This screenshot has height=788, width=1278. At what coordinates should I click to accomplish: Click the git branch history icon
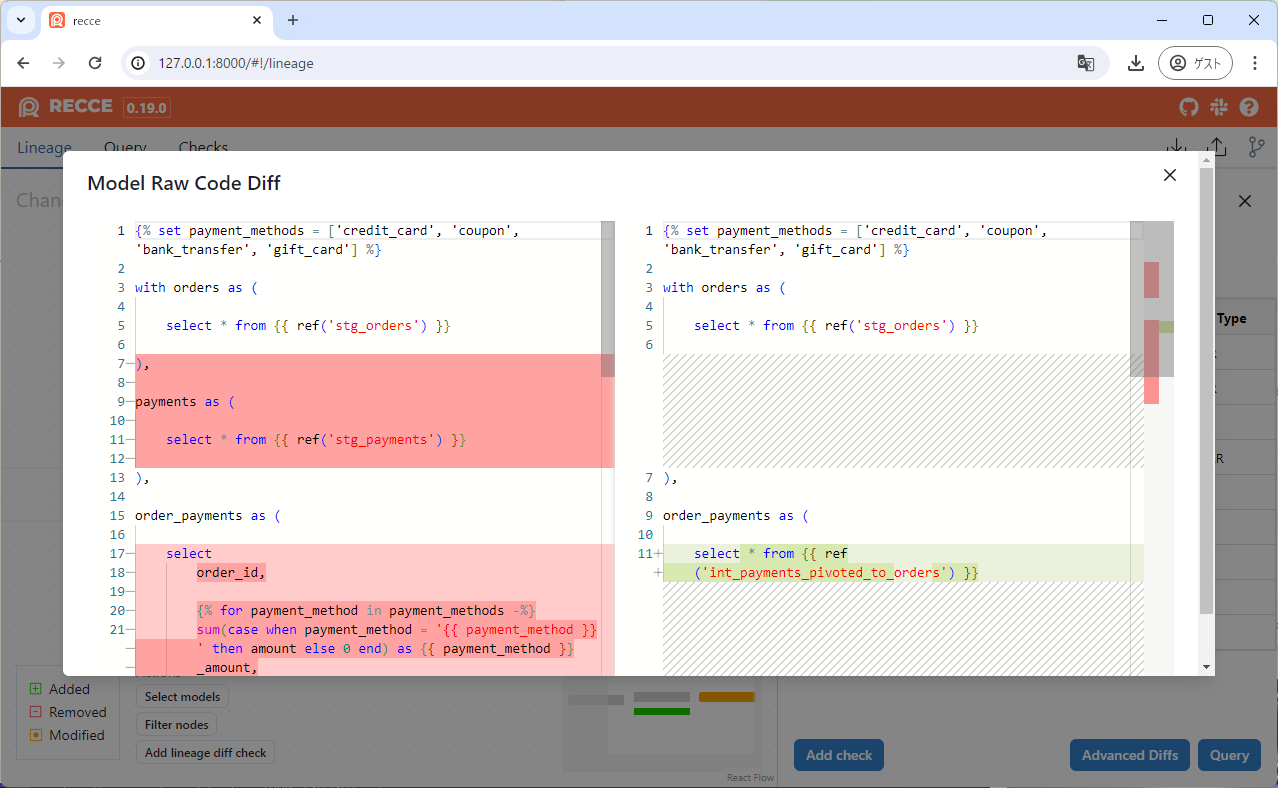[1256, 147]
